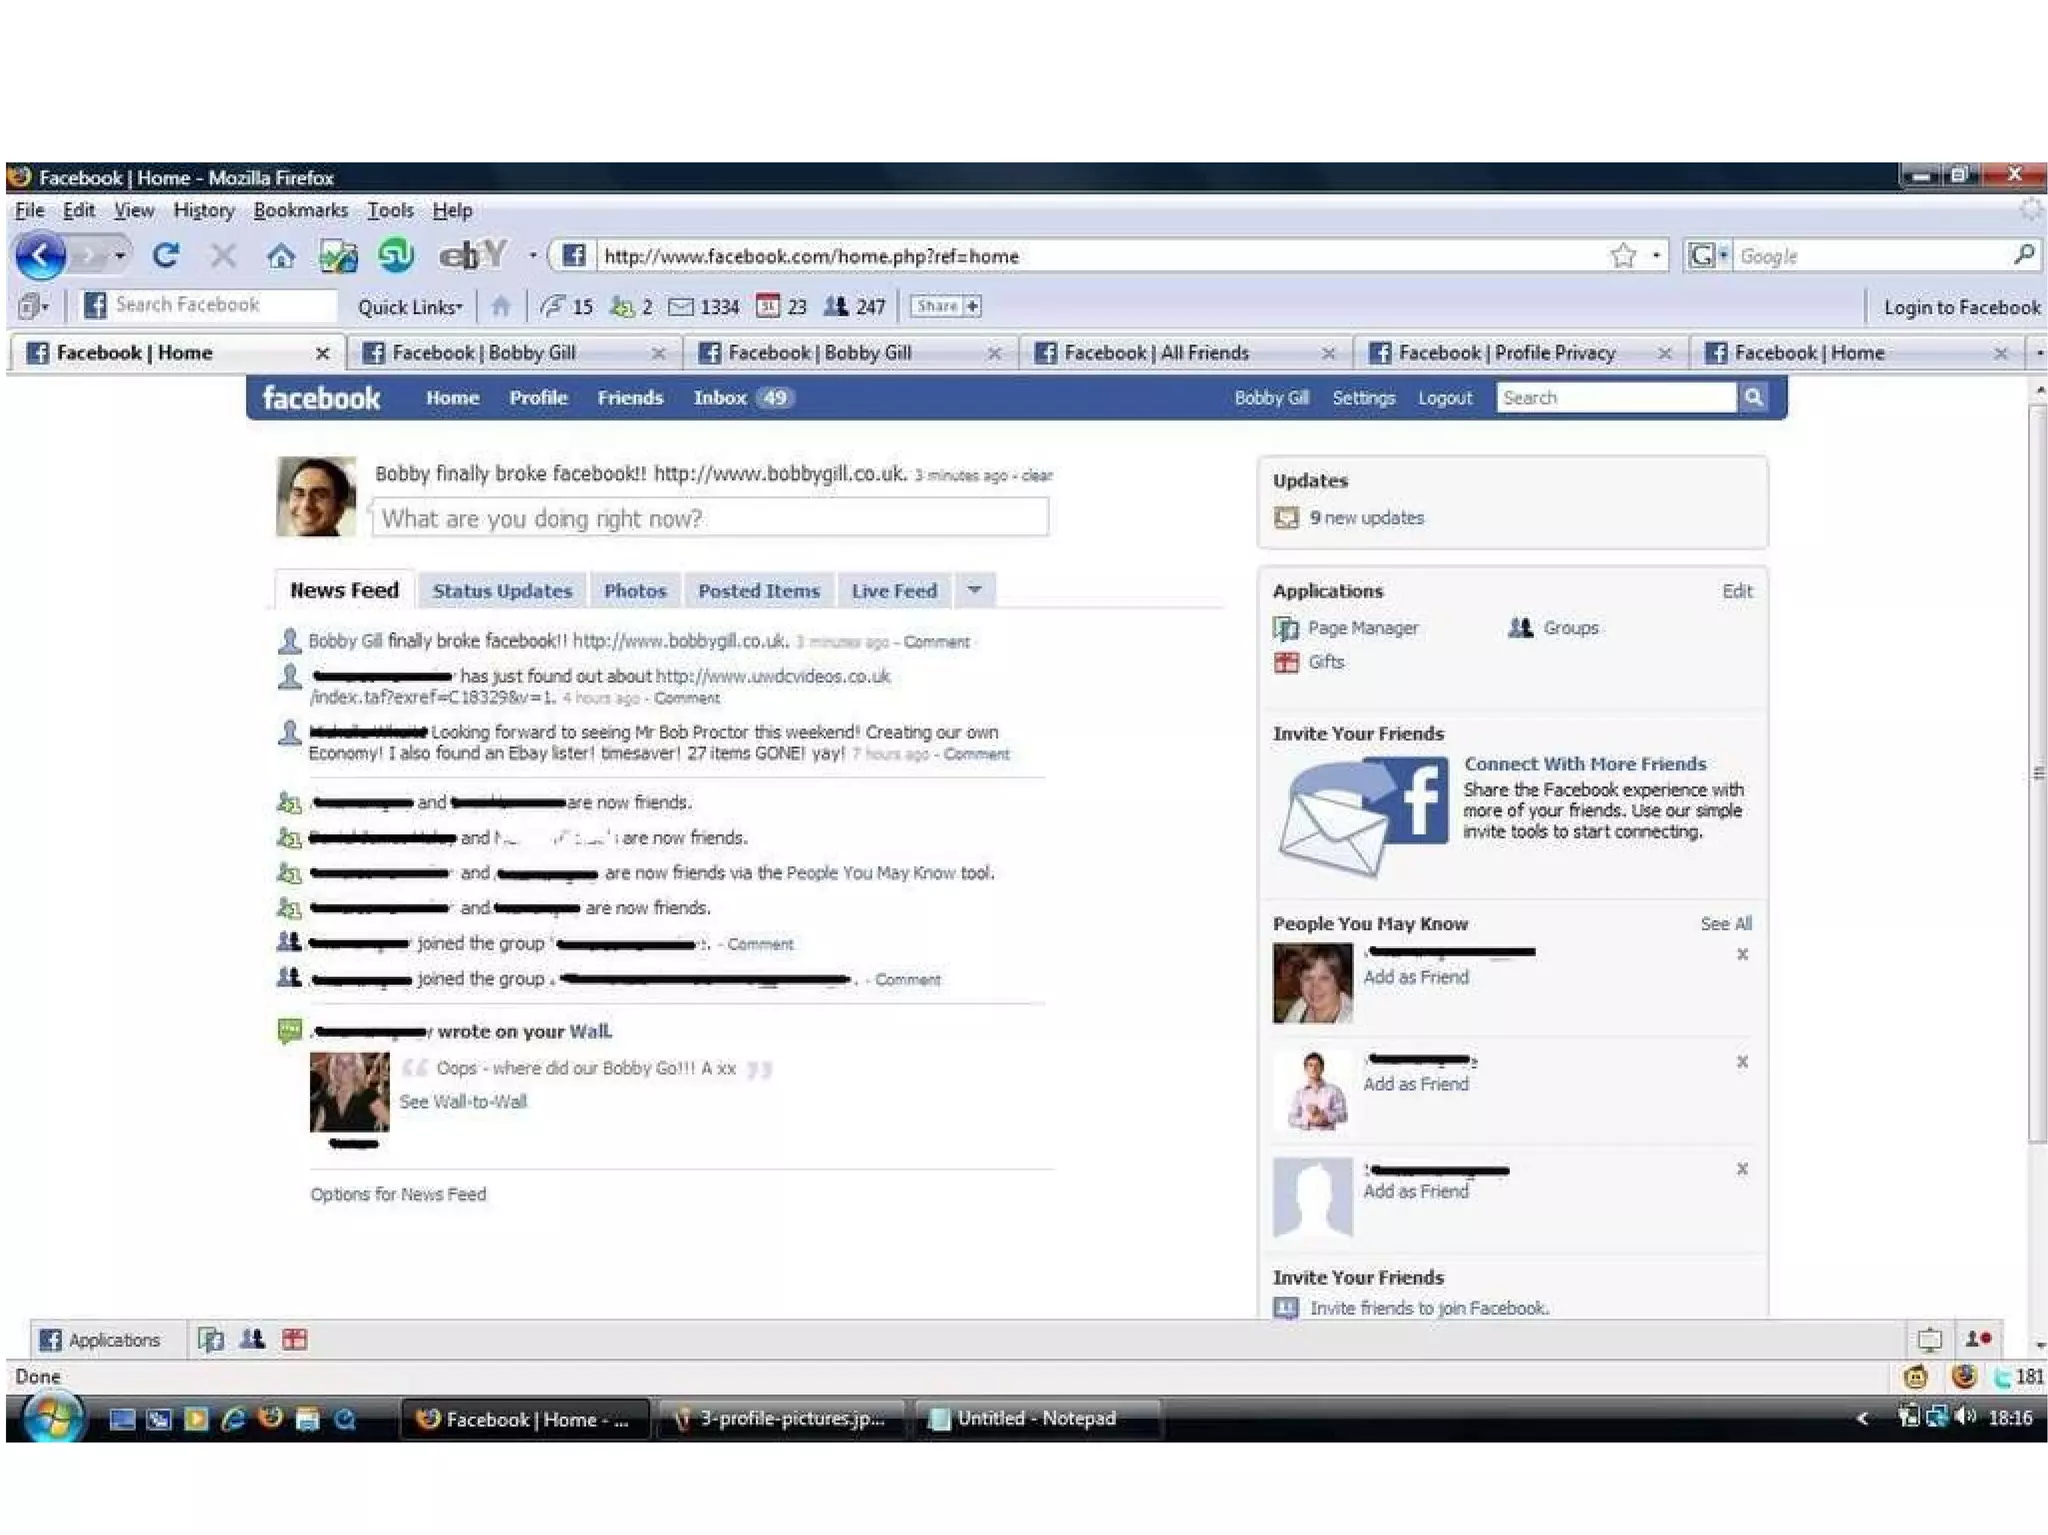Bookmark page with star icon in address bar
Screen dimensions: 2048x1535
[1622, 256]
